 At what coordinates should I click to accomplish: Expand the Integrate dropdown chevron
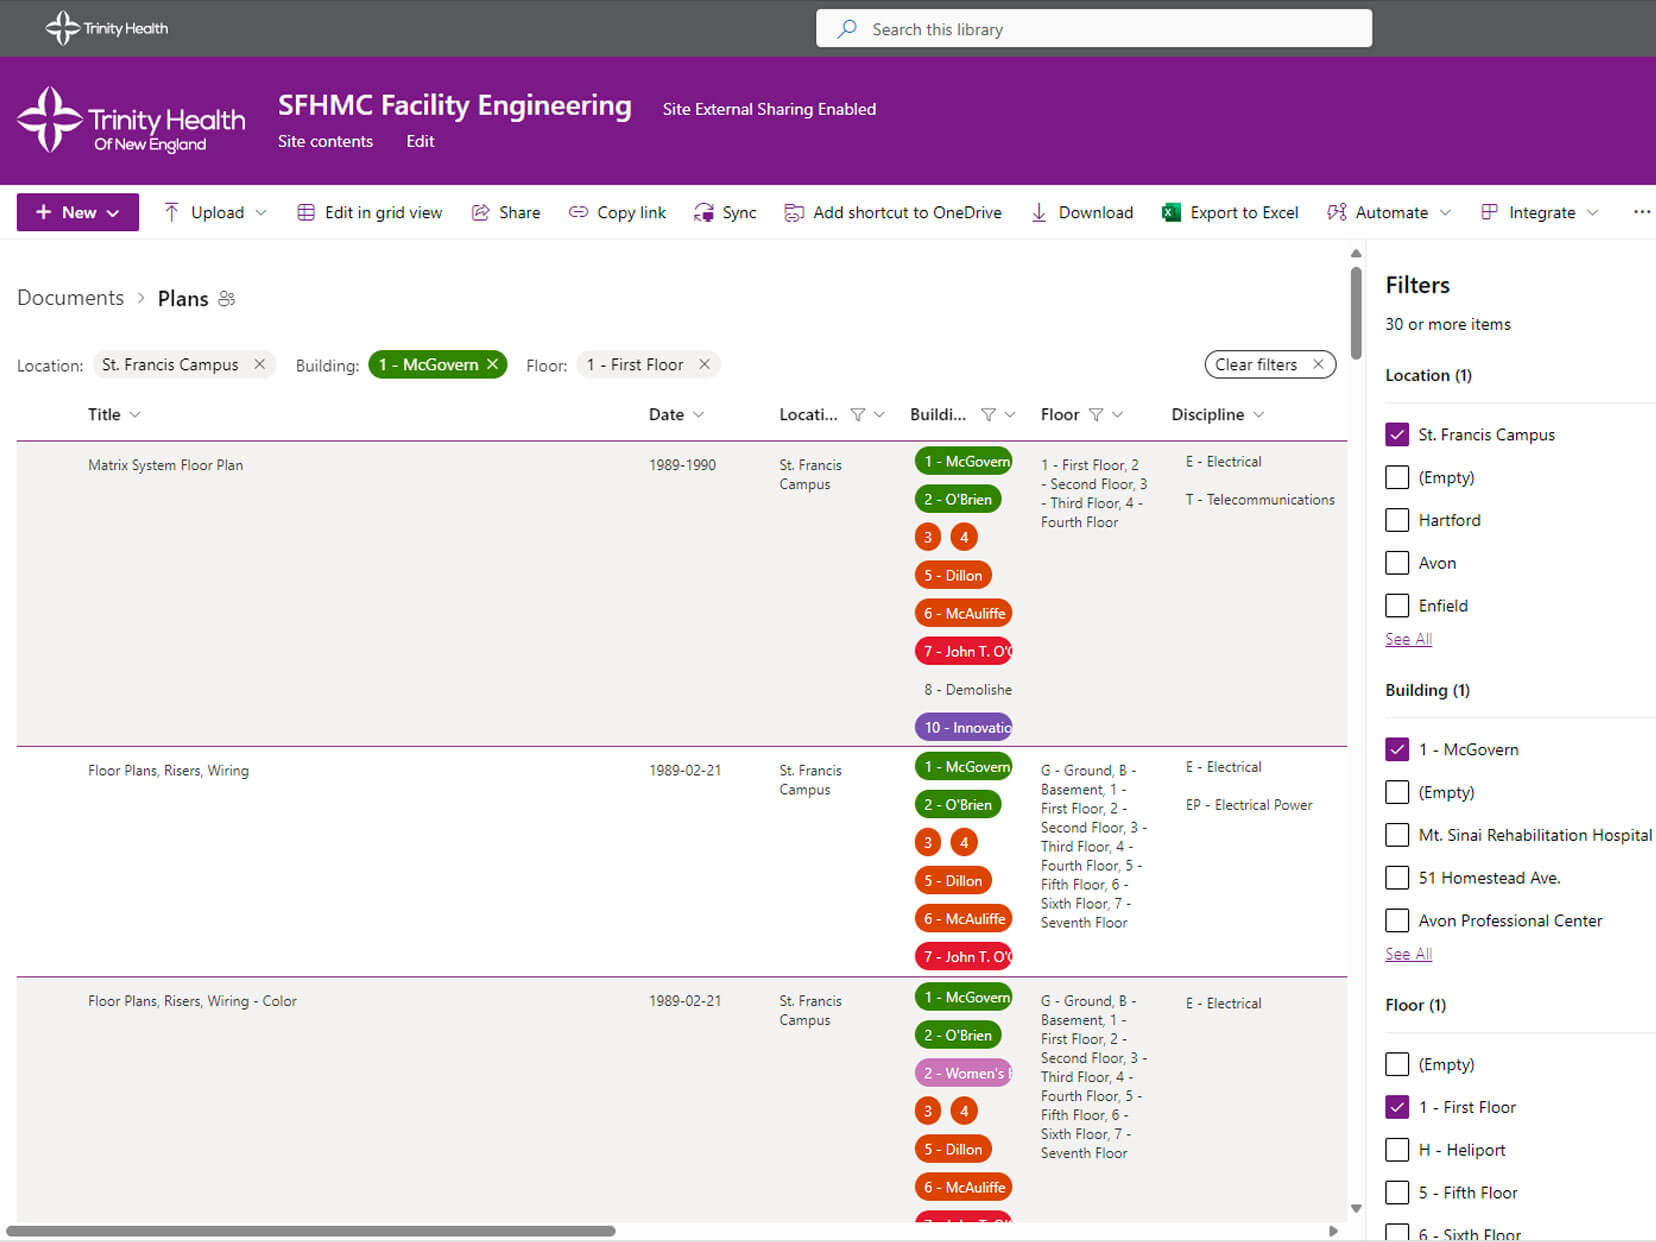1593,212
